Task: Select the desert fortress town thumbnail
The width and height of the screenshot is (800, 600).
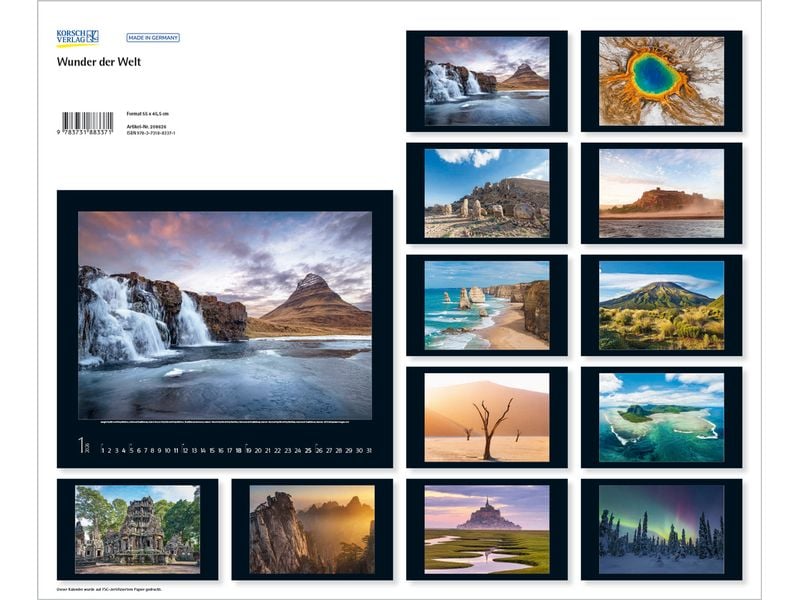Action: click(x=661, y=192)
